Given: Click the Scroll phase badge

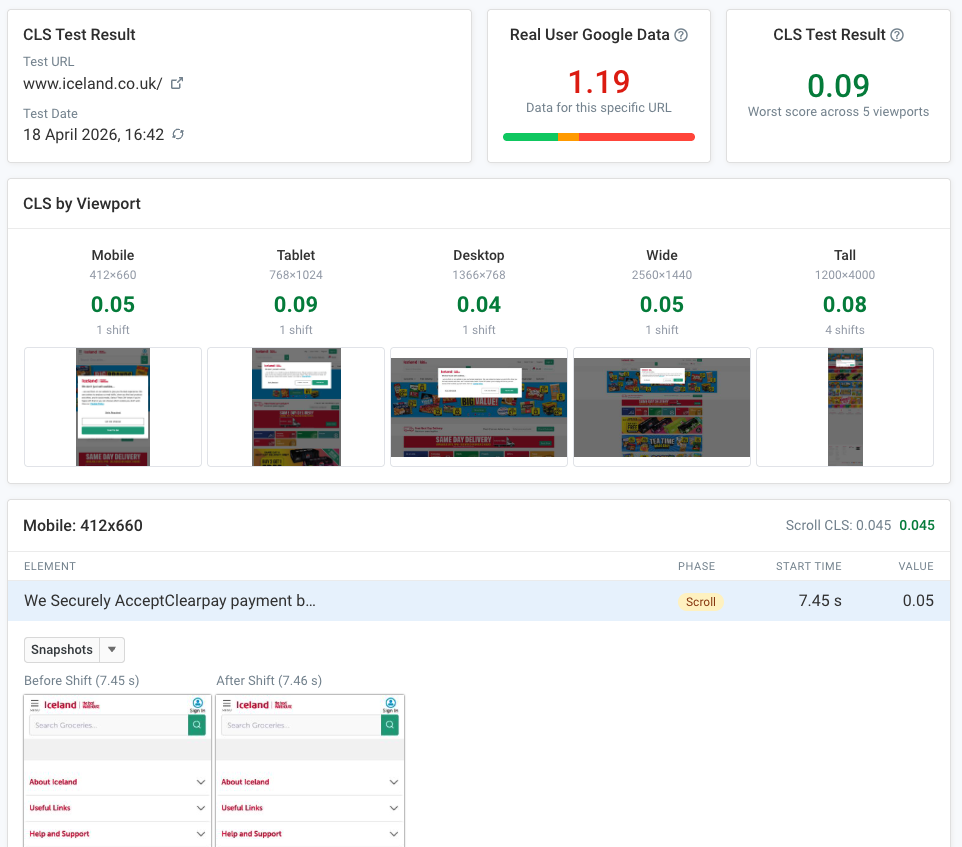Looking at the screenshot, I should tap(701, 602).
